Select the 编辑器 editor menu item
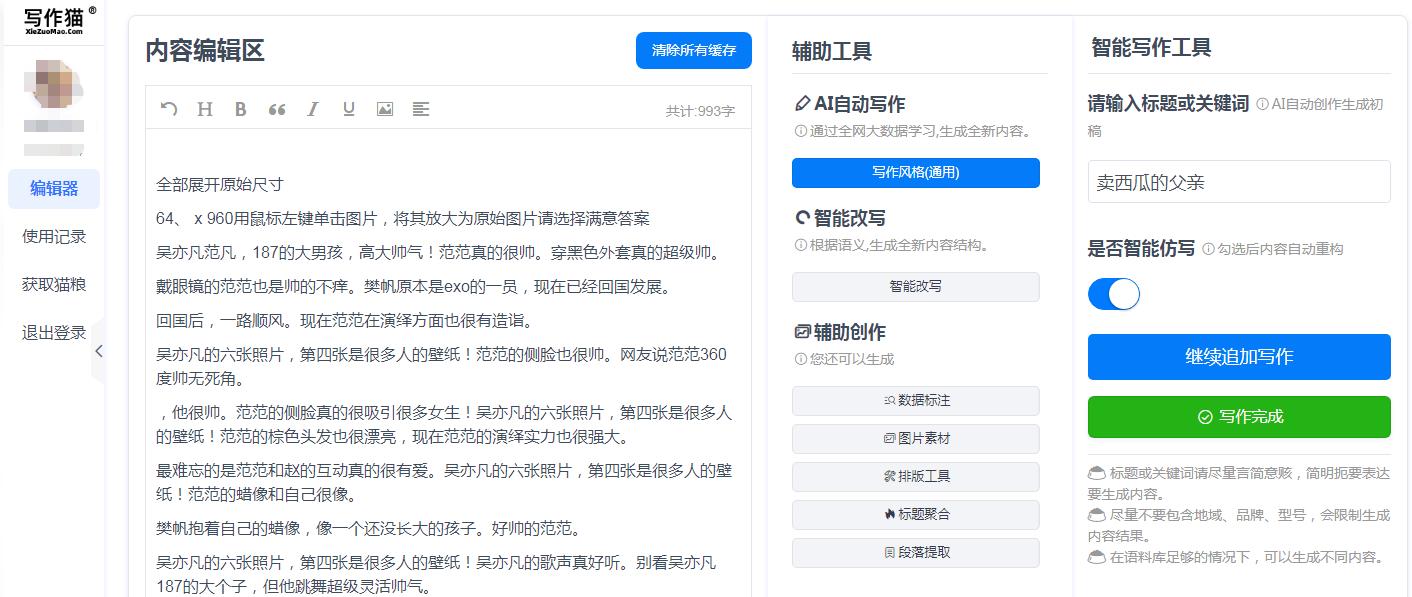Screen dimensions: 1412x597 [x=56, y=189]
